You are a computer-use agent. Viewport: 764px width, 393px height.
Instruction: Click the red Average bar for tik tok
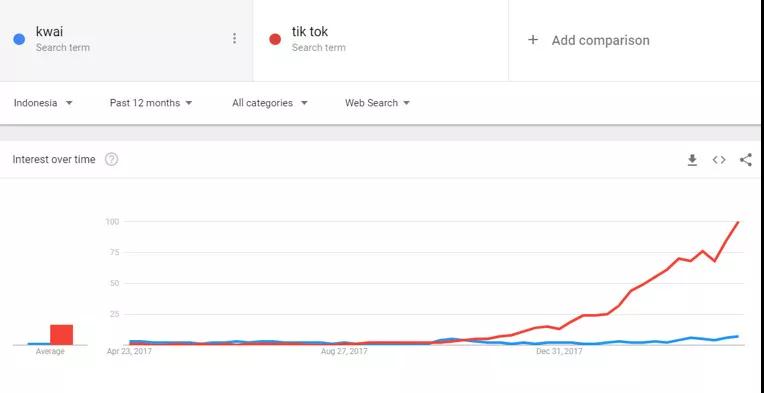[x=61, y=335]
